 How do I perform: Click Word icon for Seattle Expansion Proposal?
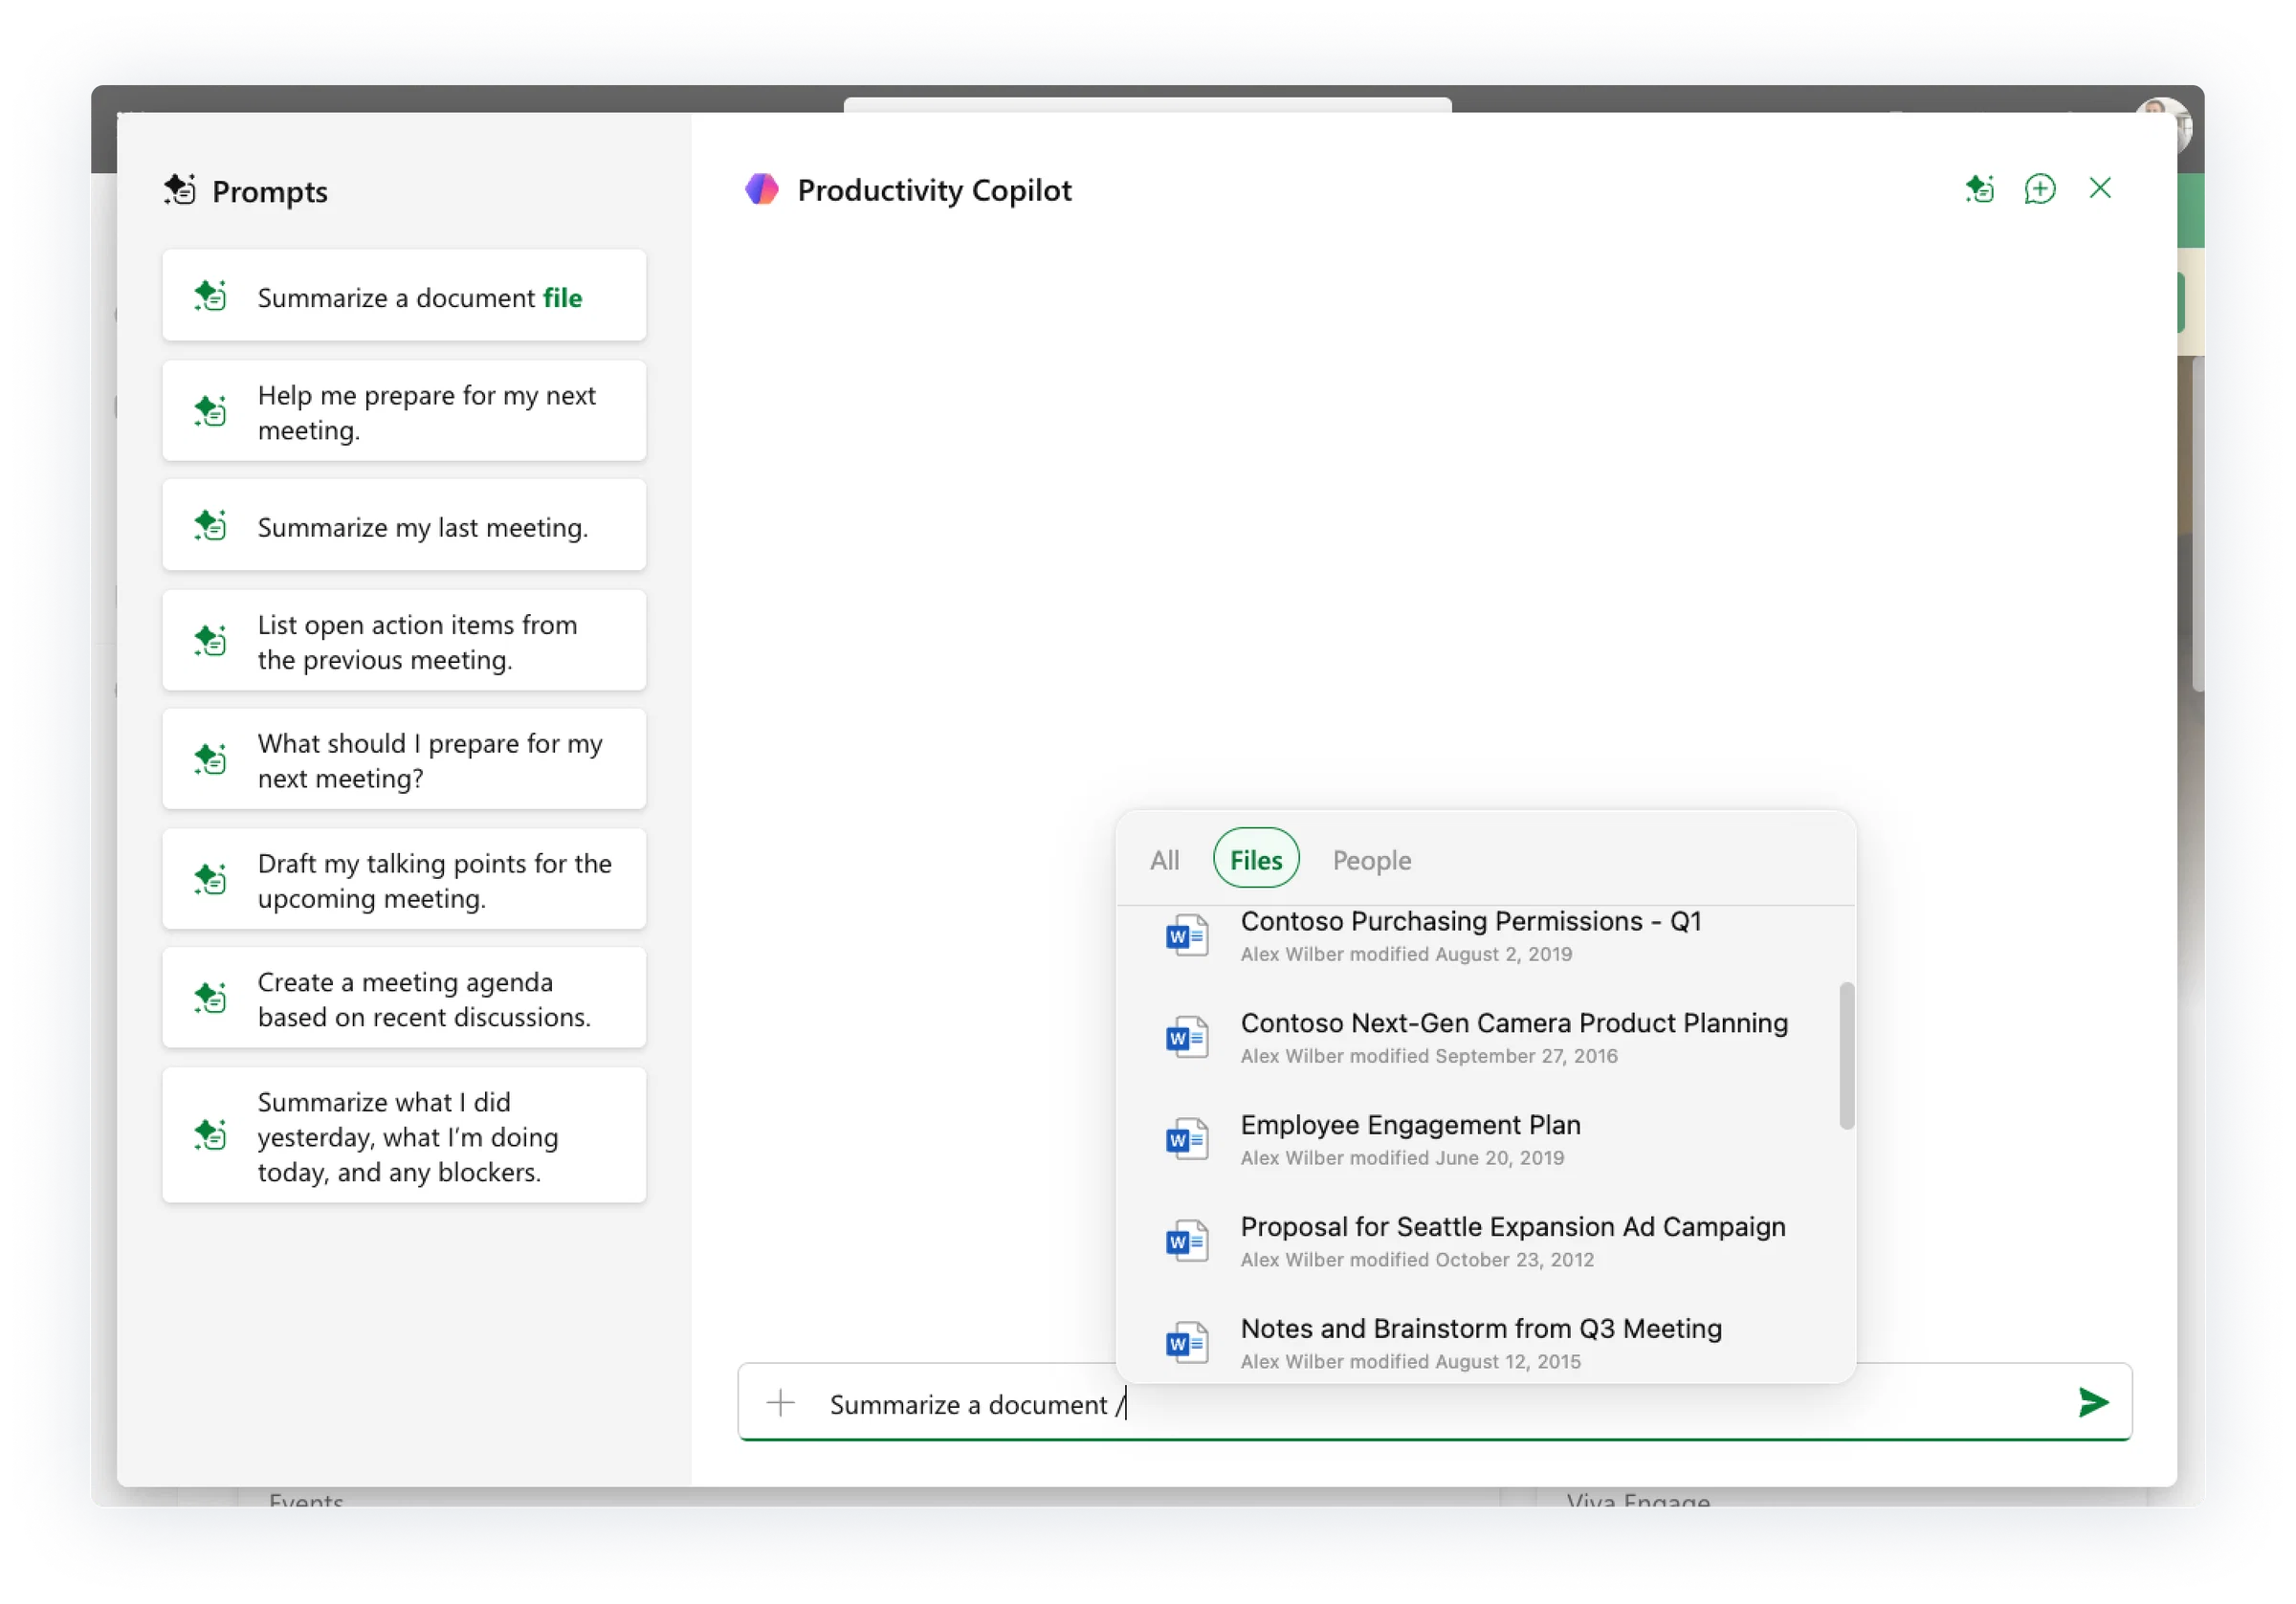tap(1187, 1241)
